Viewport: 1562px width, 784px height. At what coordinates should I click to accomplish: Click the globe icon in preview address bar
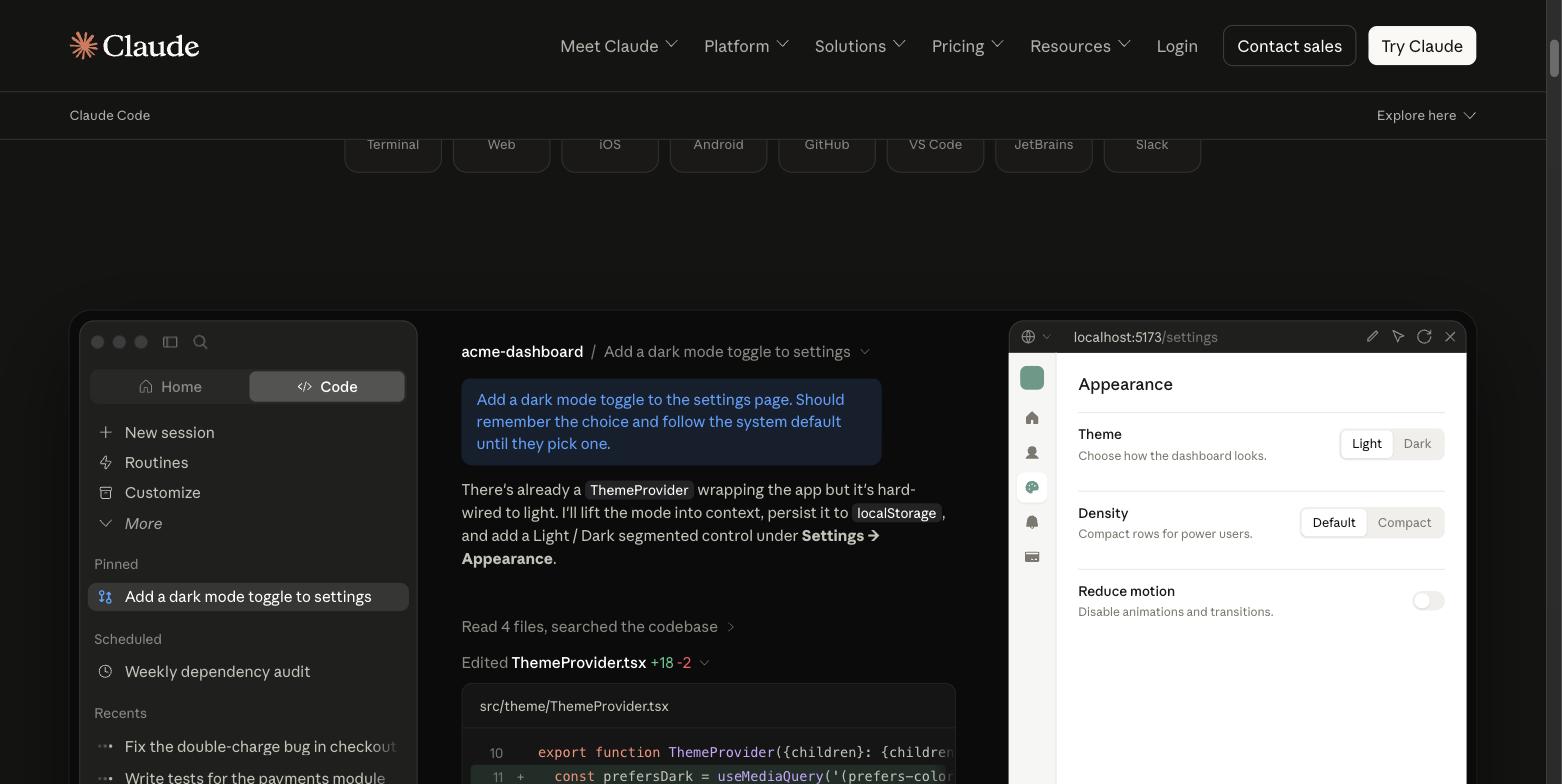[x=1028, y=337]
